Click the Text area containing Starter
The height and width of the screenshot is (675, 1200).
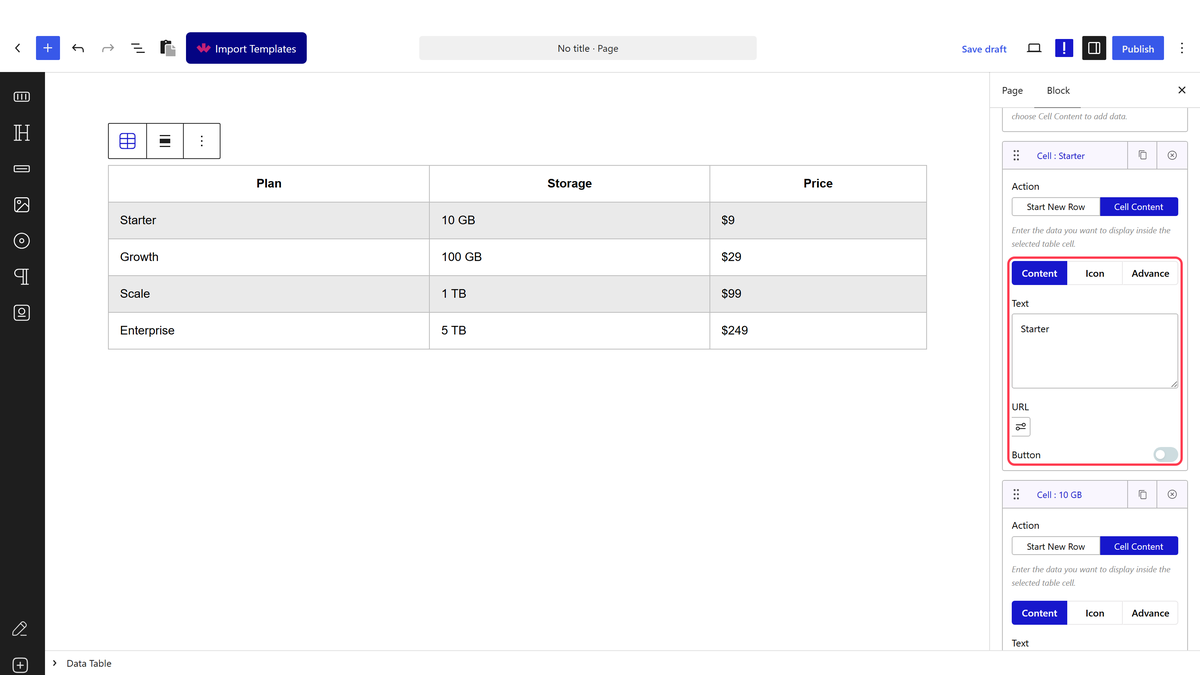pyautogui.click(x=1095, y=351)
